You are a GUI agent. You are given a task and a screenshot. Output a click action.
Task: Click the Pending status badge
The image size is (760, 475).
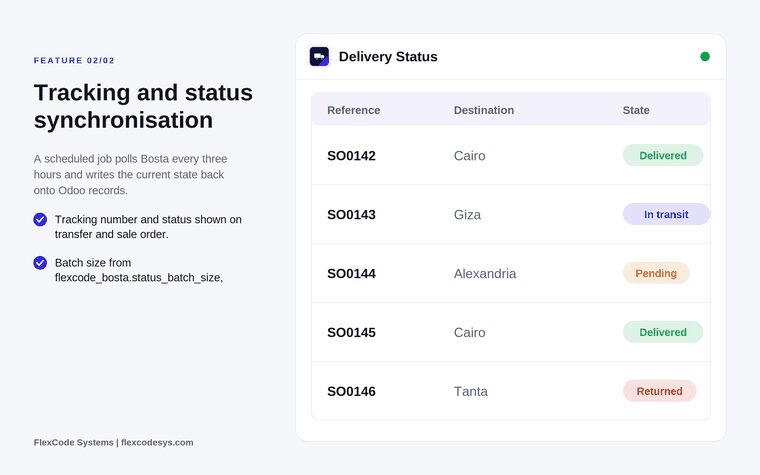click(656, 273)
